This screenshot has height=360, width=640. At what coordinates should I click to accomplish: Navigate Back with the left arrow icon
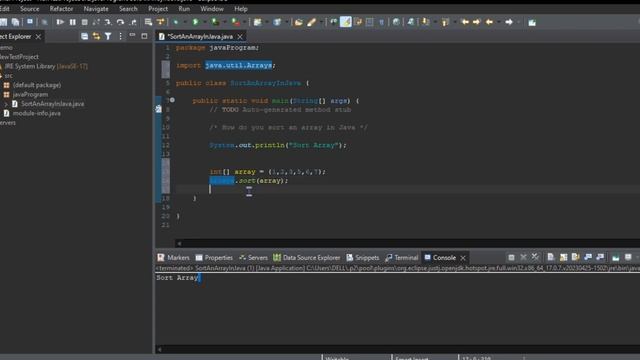coord(489,22)
